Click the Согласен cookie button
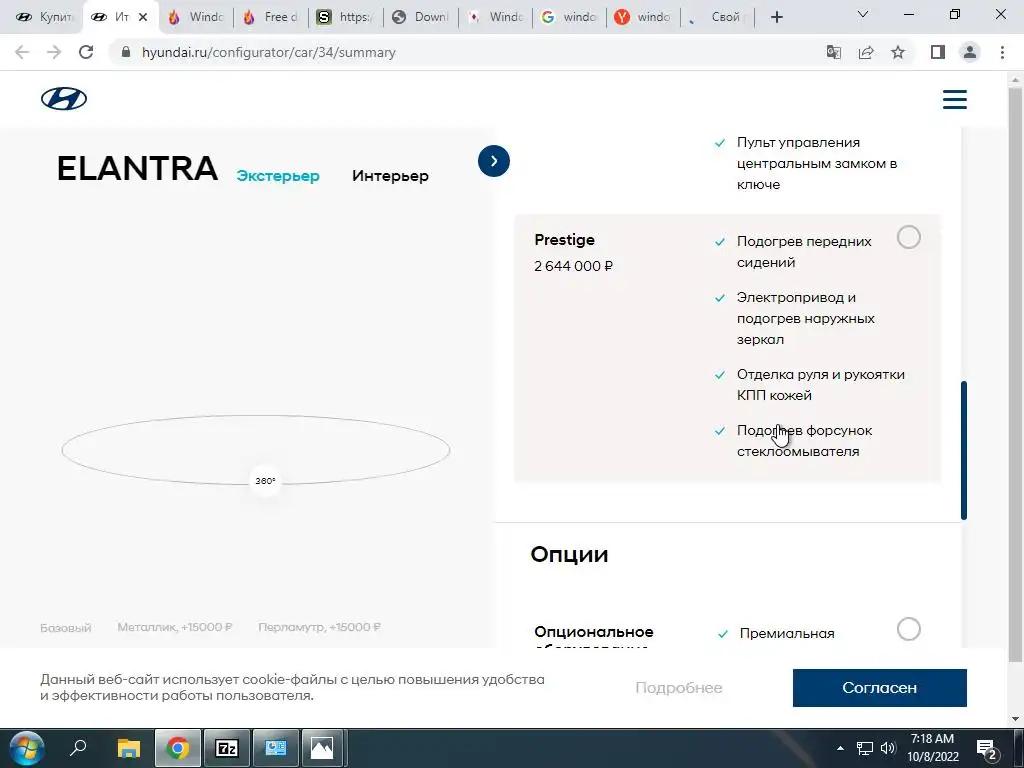The height and width of the screenshot is (768, 1024). pyautogui.click(x=879, y=688)
